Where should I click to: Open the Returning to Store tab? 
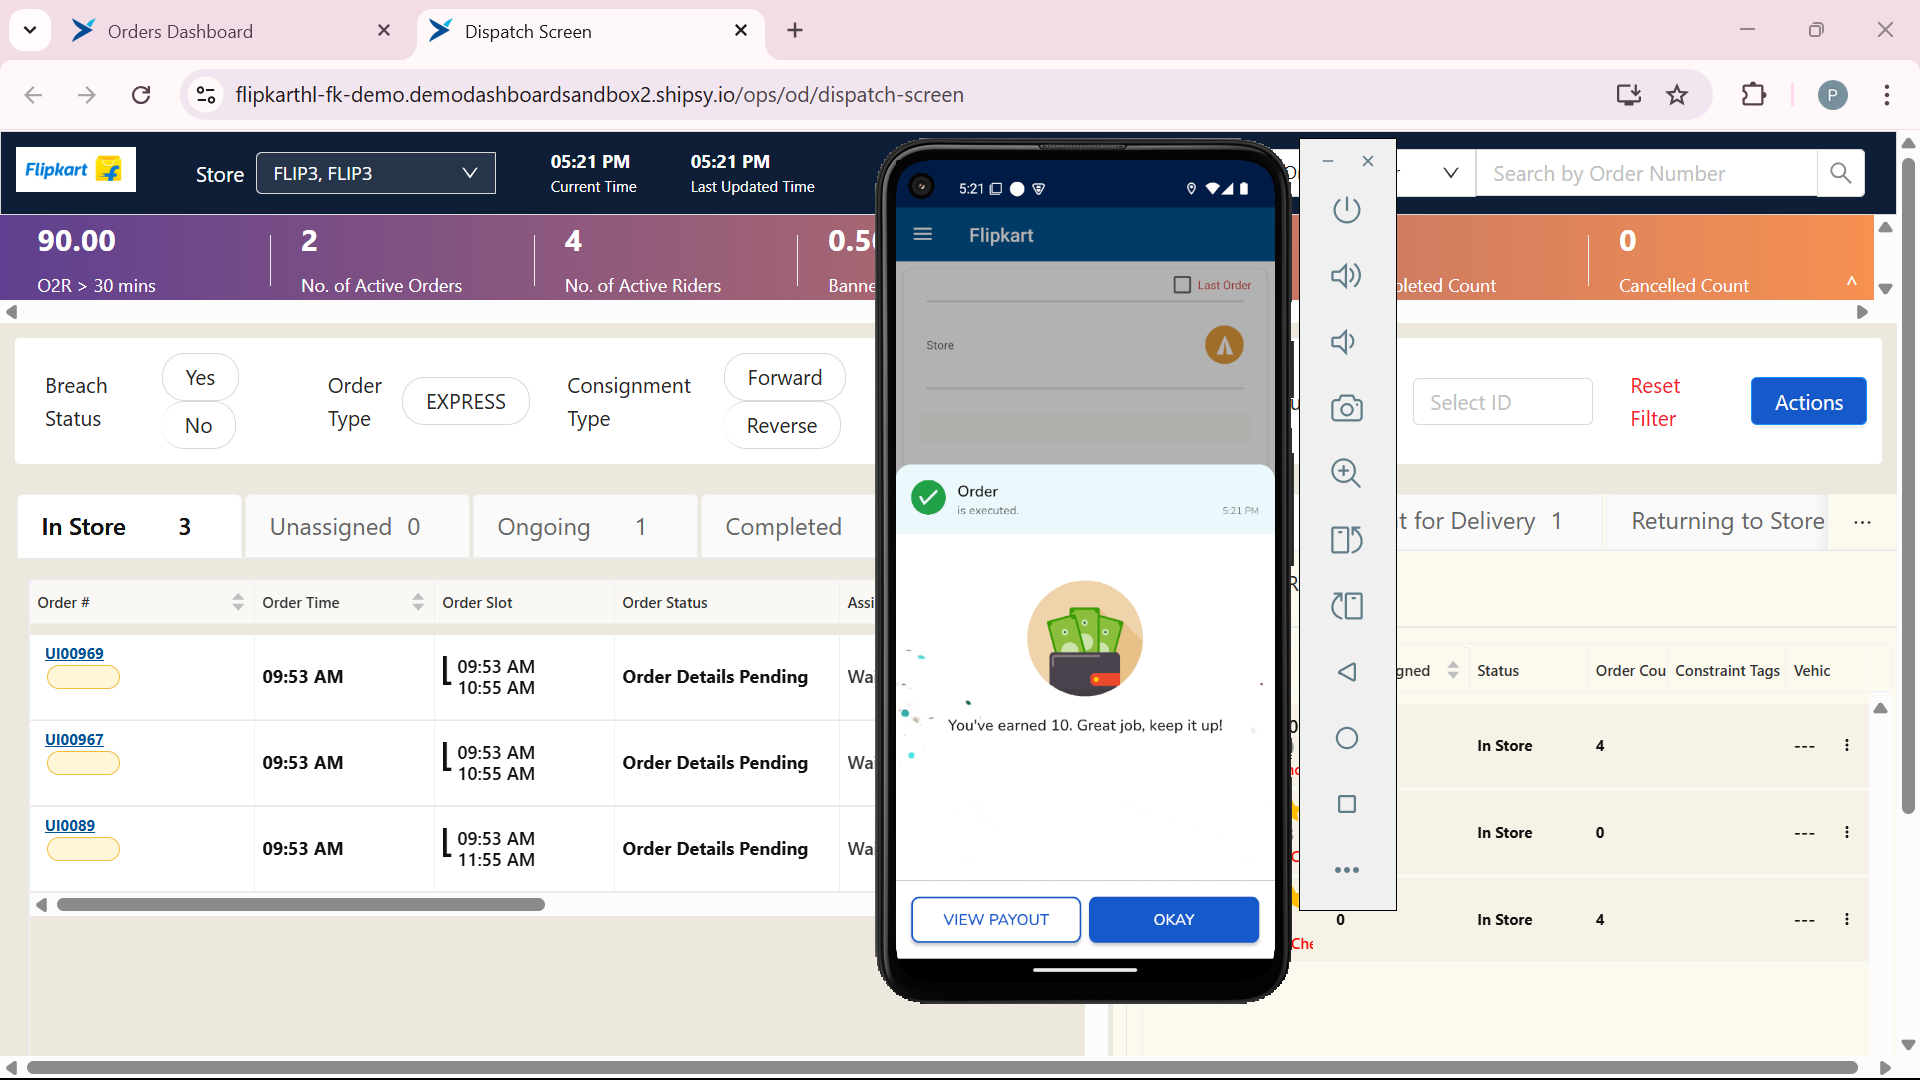pos(1727,521)
